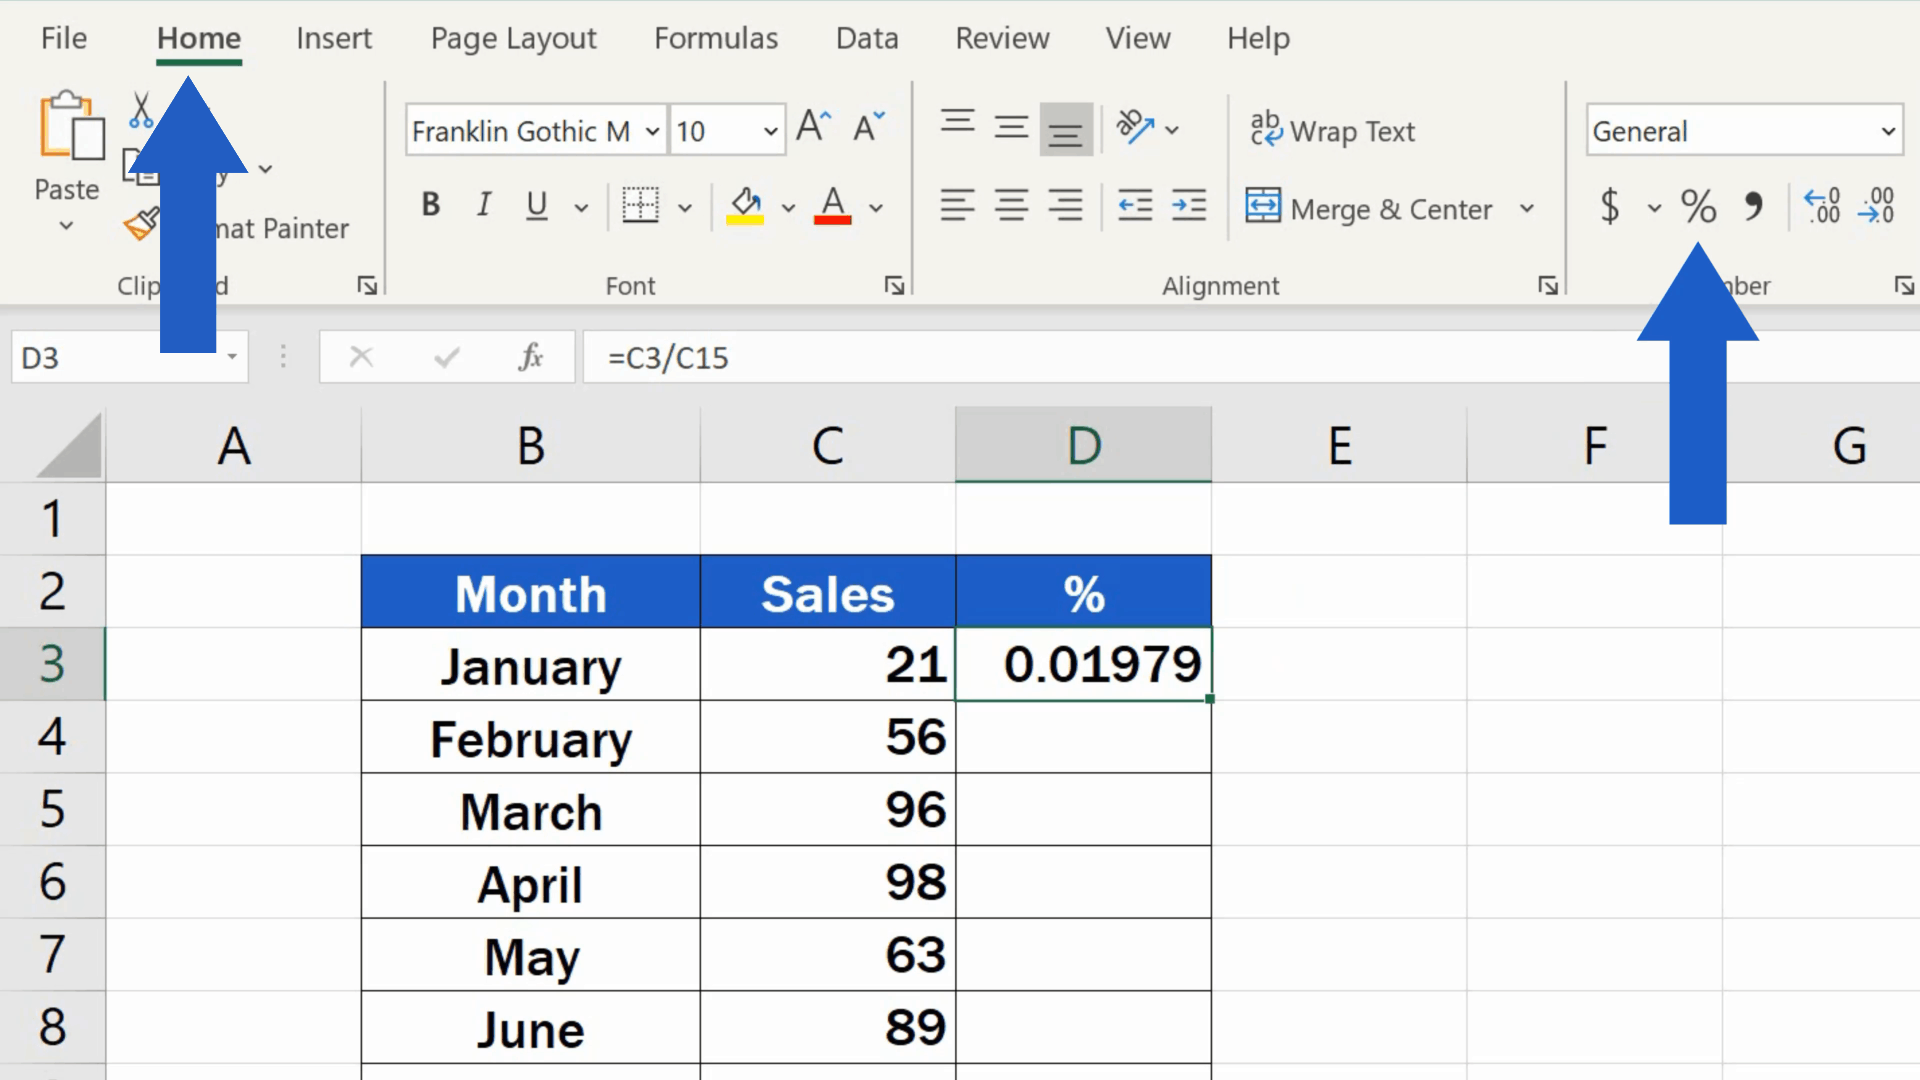Viewport: 1920px width, 1080px height.
Task: Click the Home tab
Action: (198, 37)
